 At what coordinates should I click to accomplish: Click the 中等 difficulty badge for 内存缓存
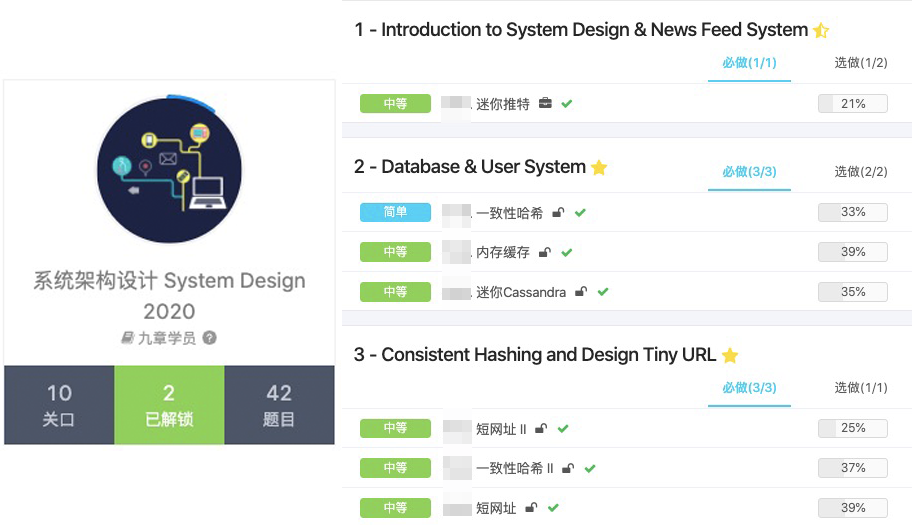[x=396, y=252]
